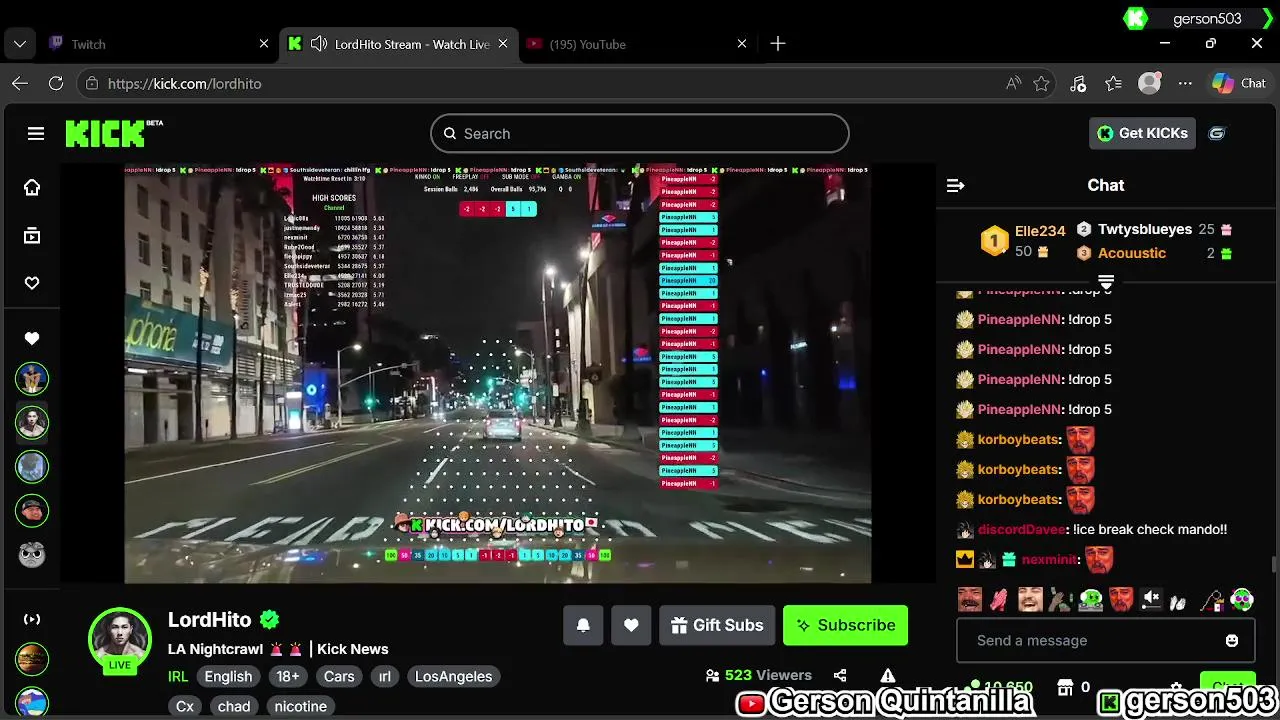
Task: Open Following outline heart icon in sidebar
Action: click(x=32, y=283)
